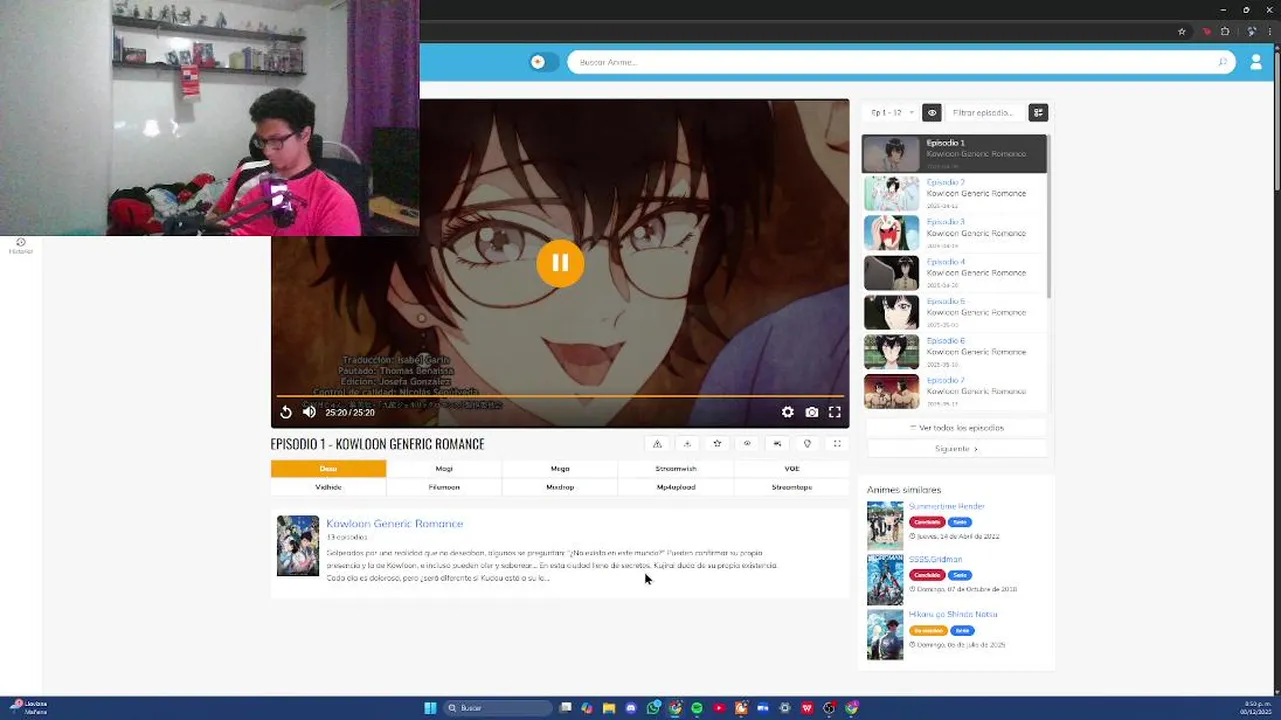Open the Summertime Render similar anime

pyautogui.click(x=946, y=506)
